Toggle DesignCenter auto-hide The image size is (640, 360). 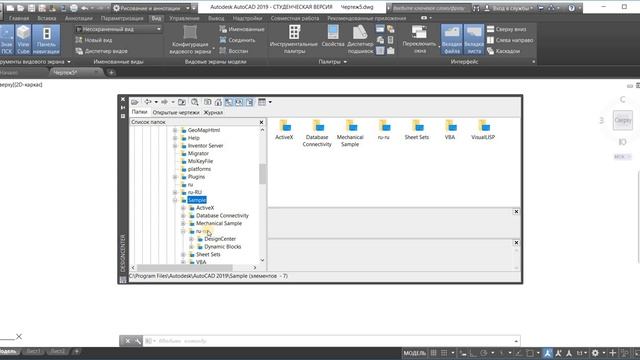click(123, 108)
